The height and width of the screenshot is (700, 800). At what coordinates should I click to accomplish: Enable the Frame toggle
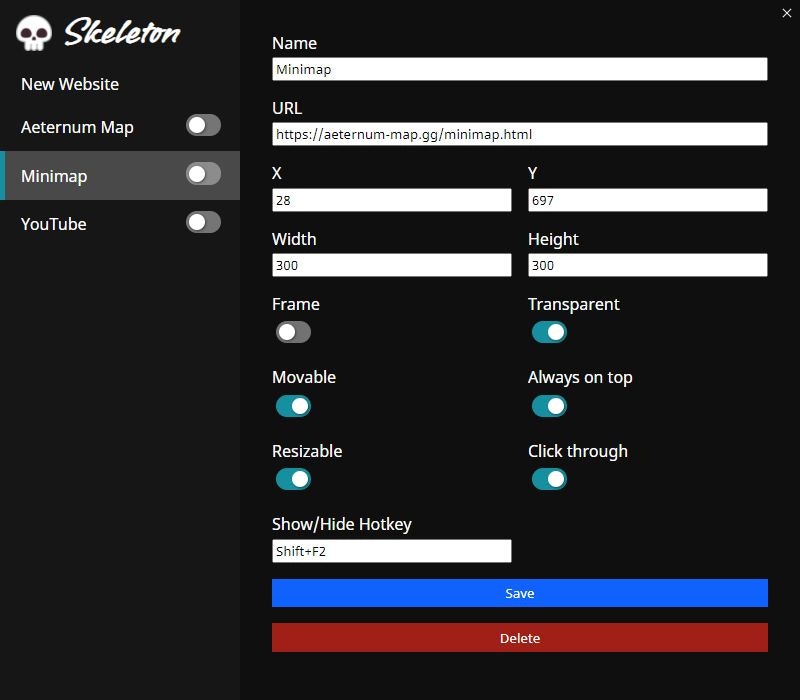coord(293,331)
